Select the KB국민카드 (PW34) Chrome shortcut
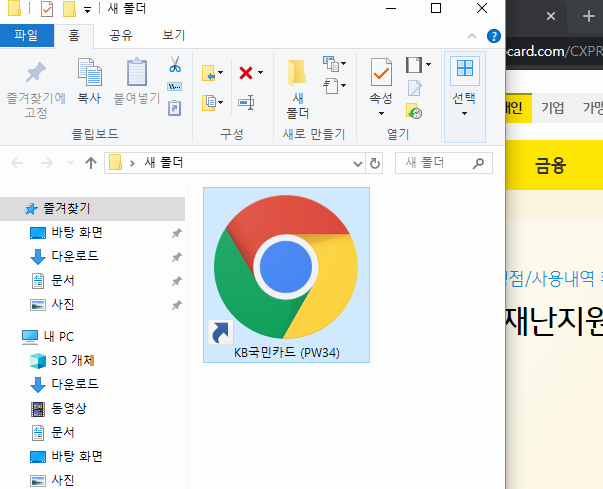 click(x=287, y=275)
